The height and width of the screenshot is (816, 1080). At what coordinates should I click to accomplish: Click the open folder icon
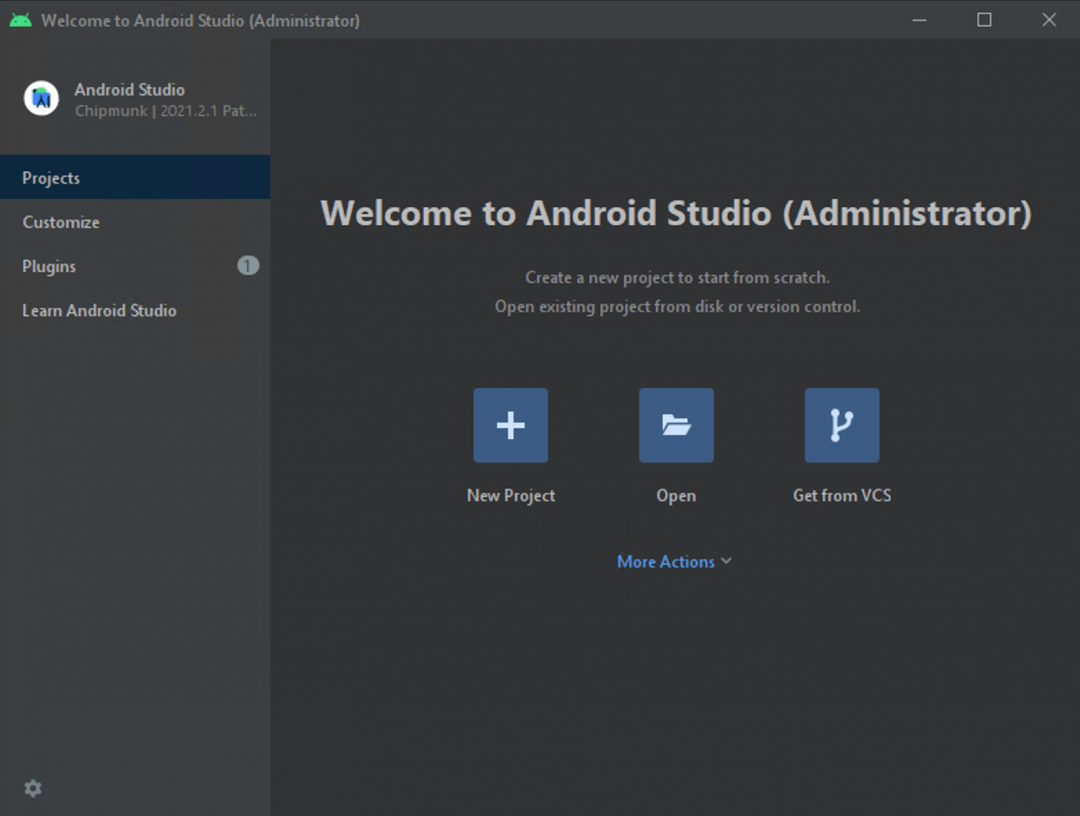pos(676,425)
